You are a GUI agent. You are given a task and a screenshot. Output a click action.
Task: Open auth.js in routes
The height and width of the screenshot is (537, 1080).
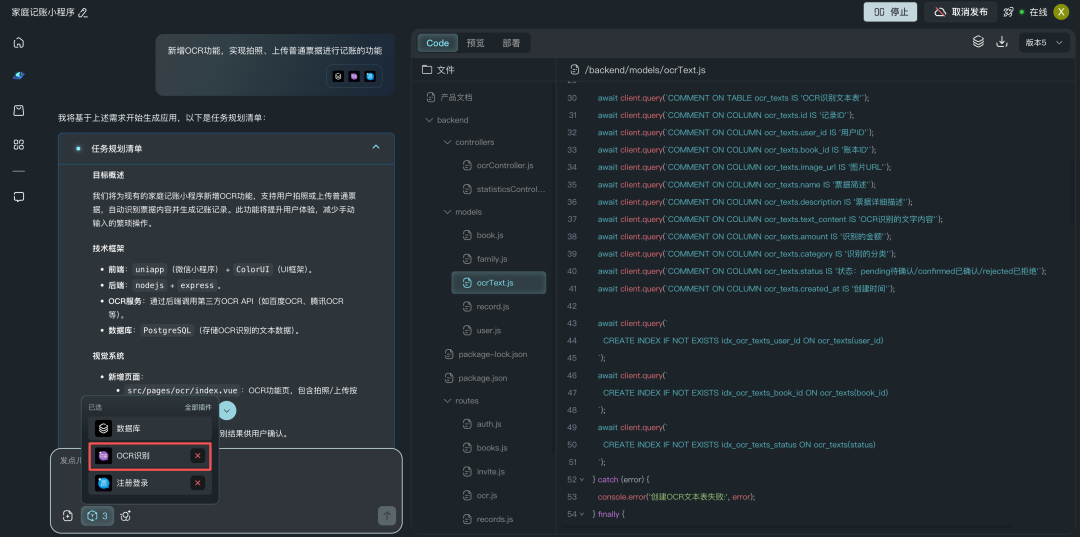481,424
